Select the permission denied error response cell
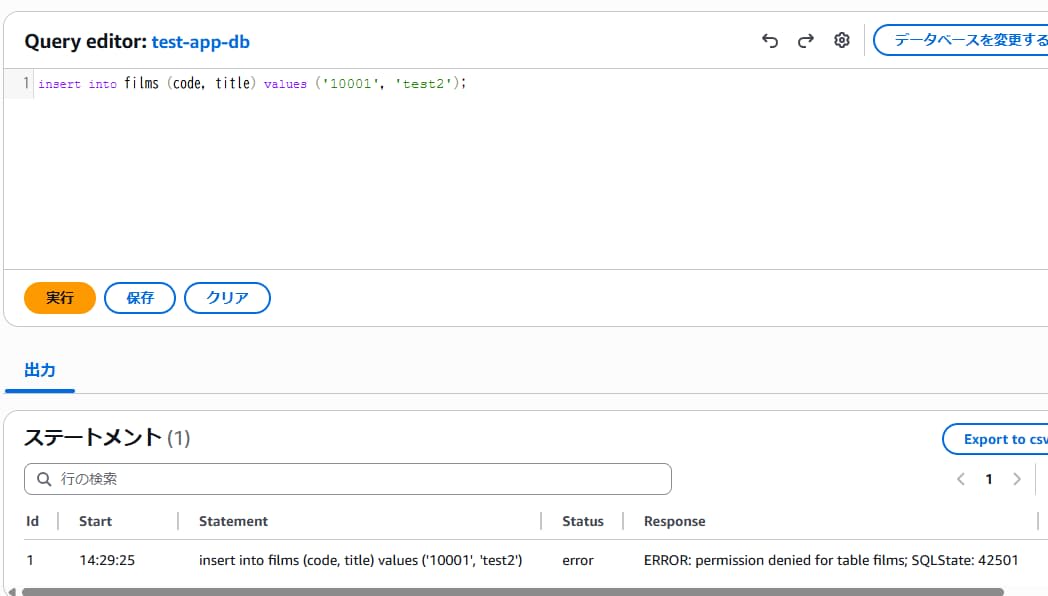This screenshot has height=596, width=1048. [x=831, y=560]
